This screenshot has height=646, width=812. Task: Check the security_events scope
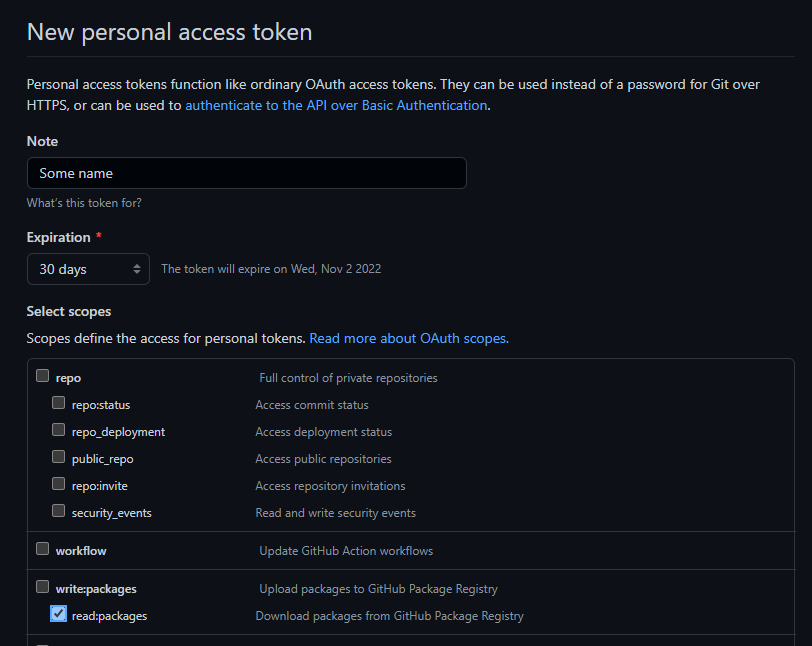[x=59, y=510]
